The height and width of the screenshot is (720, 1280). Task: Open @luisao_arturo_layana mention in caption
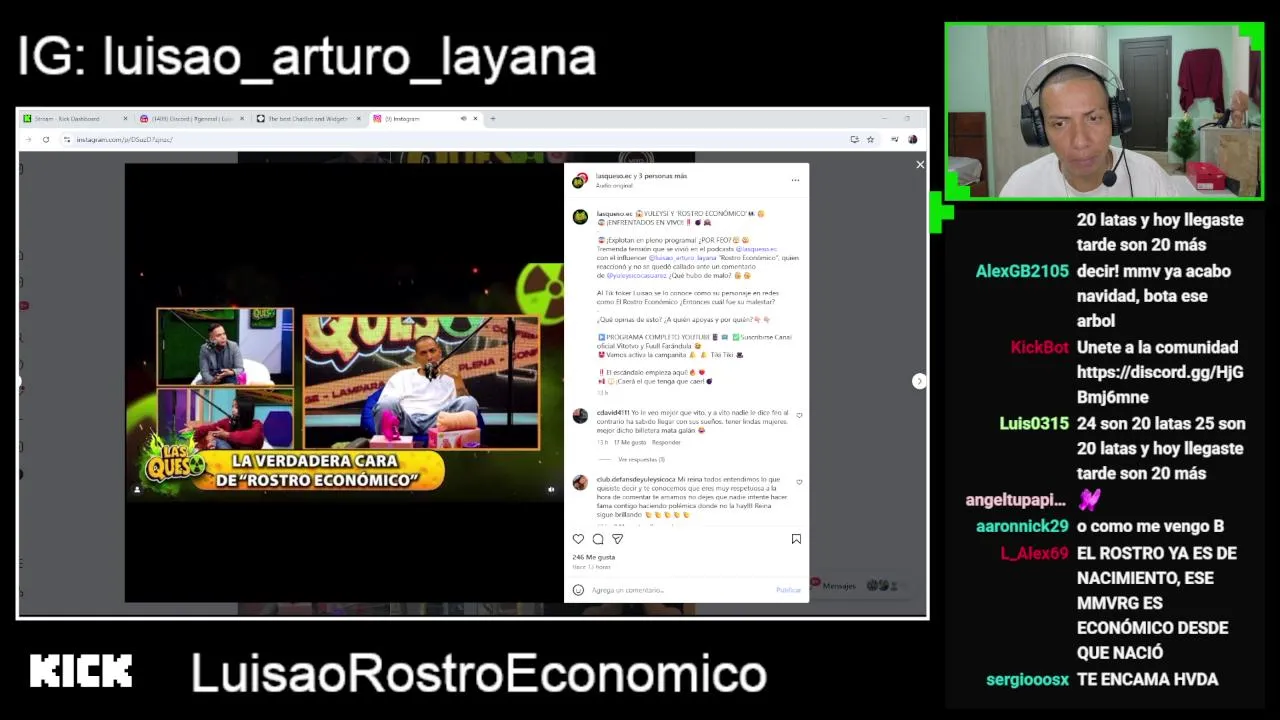[x=683, y=258]
